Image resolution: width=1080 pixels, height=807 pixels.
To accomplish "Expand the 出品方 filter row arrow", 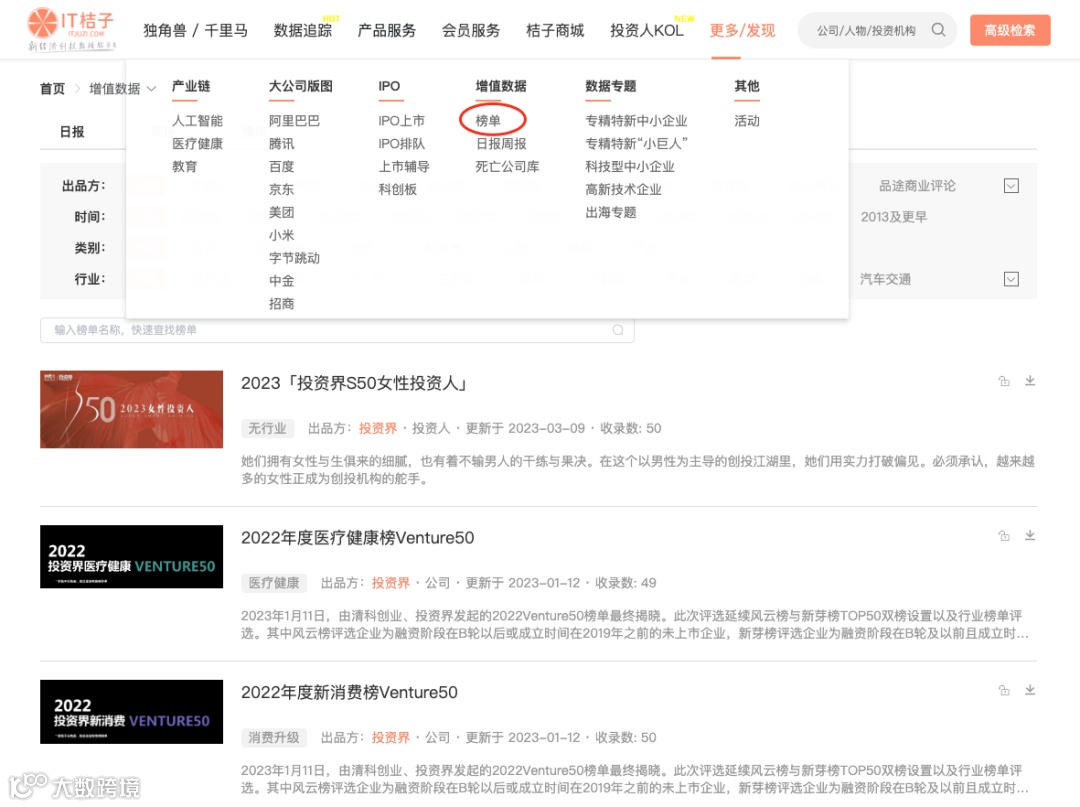I will (x=1011, y=186).
